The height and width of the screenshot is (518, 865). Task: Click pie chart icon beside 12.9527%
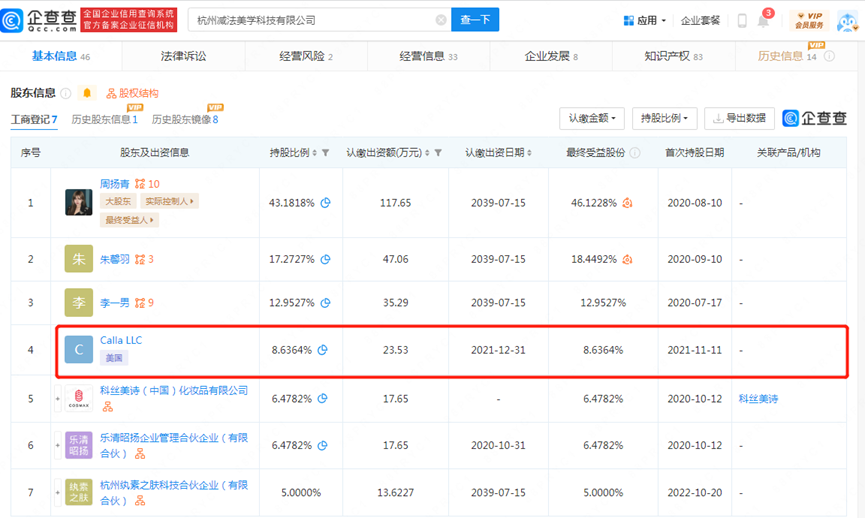(x=325, y=303)
